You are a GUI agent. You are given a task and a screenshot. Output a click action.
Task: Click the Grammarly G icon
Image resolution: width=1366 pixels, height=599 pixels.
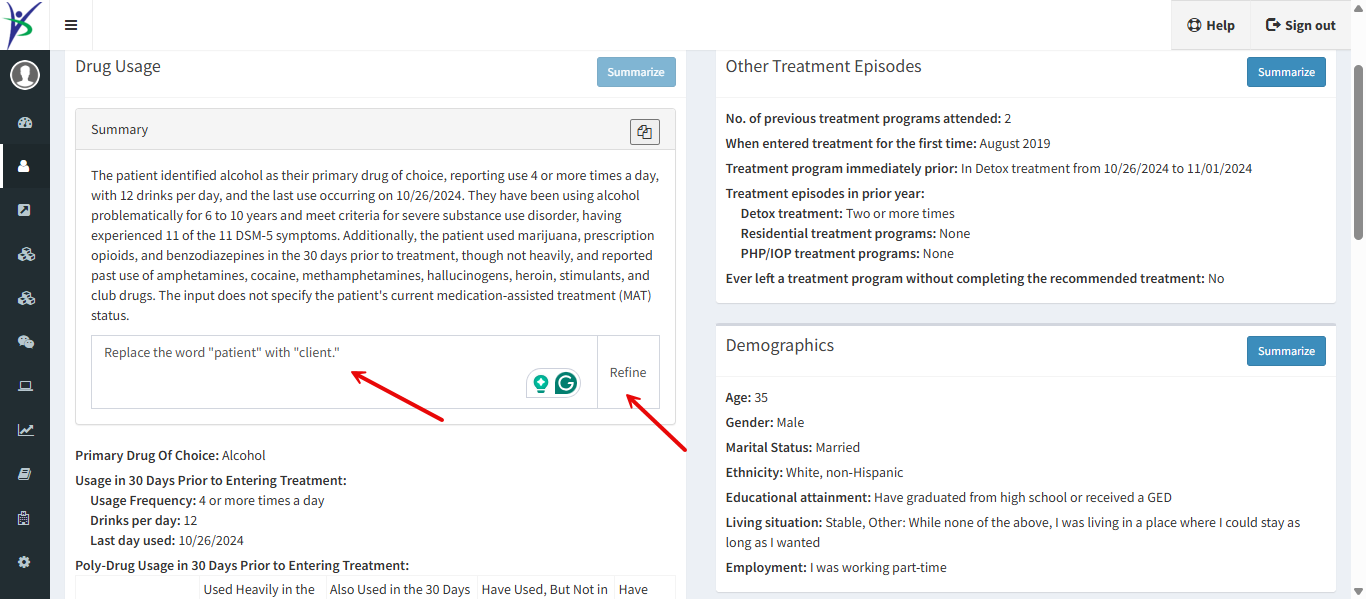click(x=567, y=383)
